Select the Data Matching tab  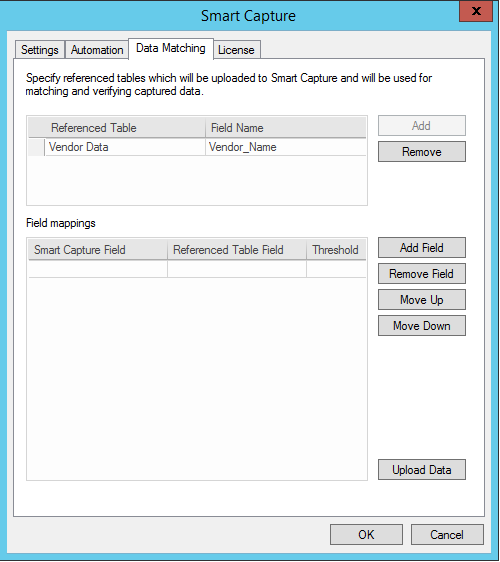171,48
